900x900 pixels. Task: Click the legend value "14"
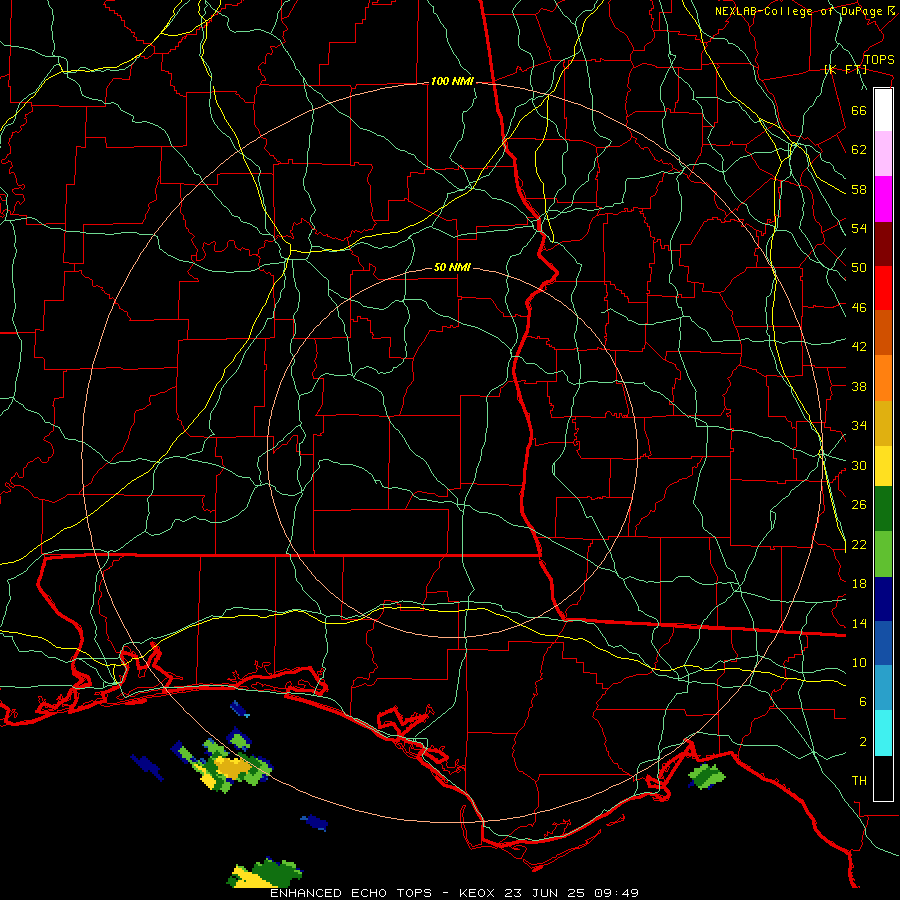(859, 623)
